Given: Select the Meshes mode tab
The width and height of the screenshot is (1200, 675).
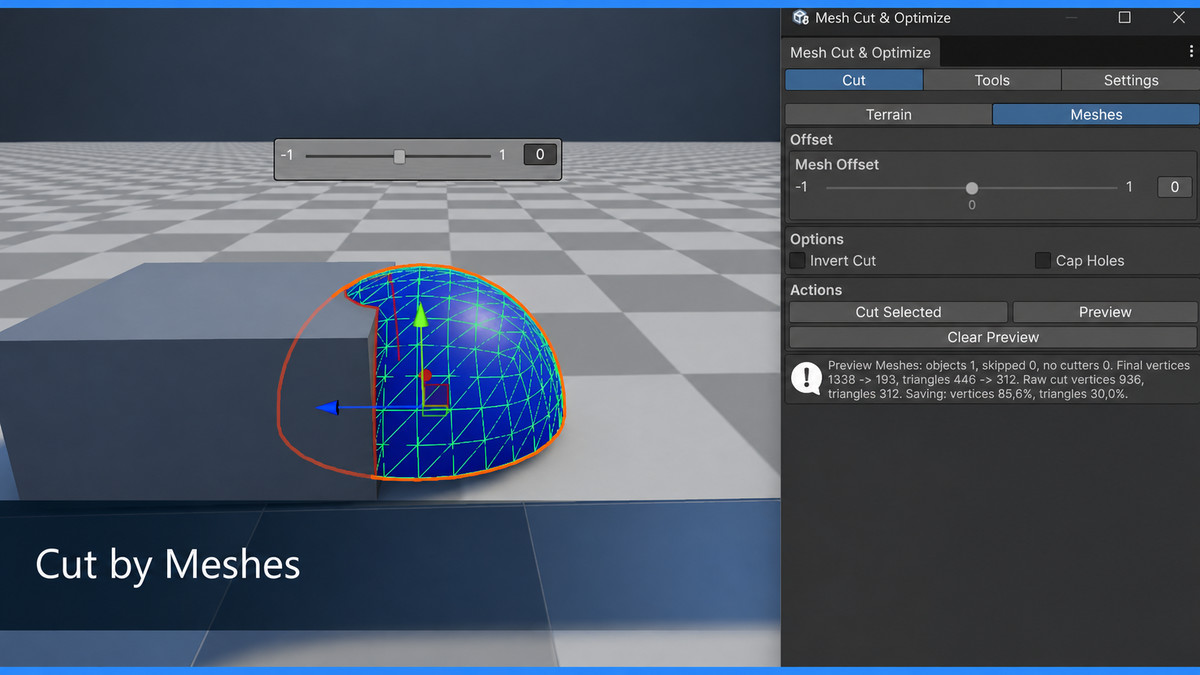Looking at the screenshot, I should click(1096, 114).
